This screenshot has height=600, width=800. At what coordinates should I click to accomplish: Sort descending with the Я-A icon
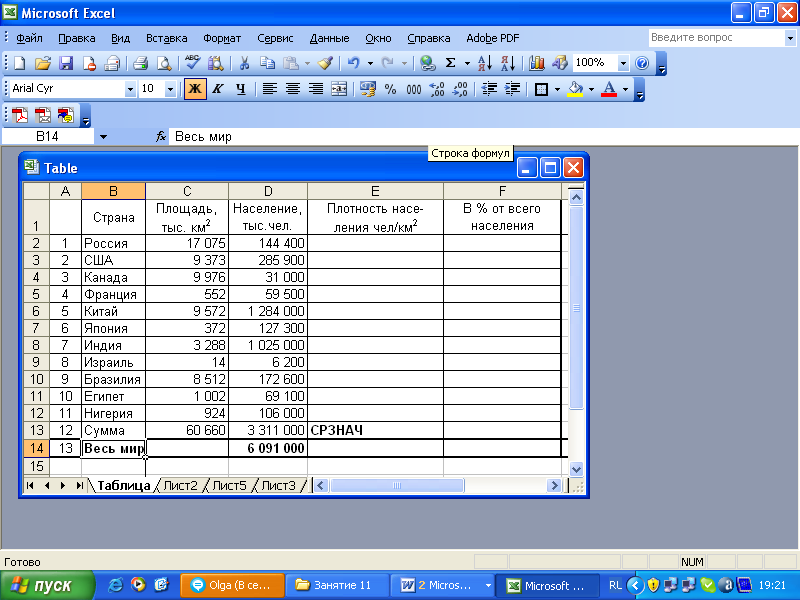pos(508,63)
